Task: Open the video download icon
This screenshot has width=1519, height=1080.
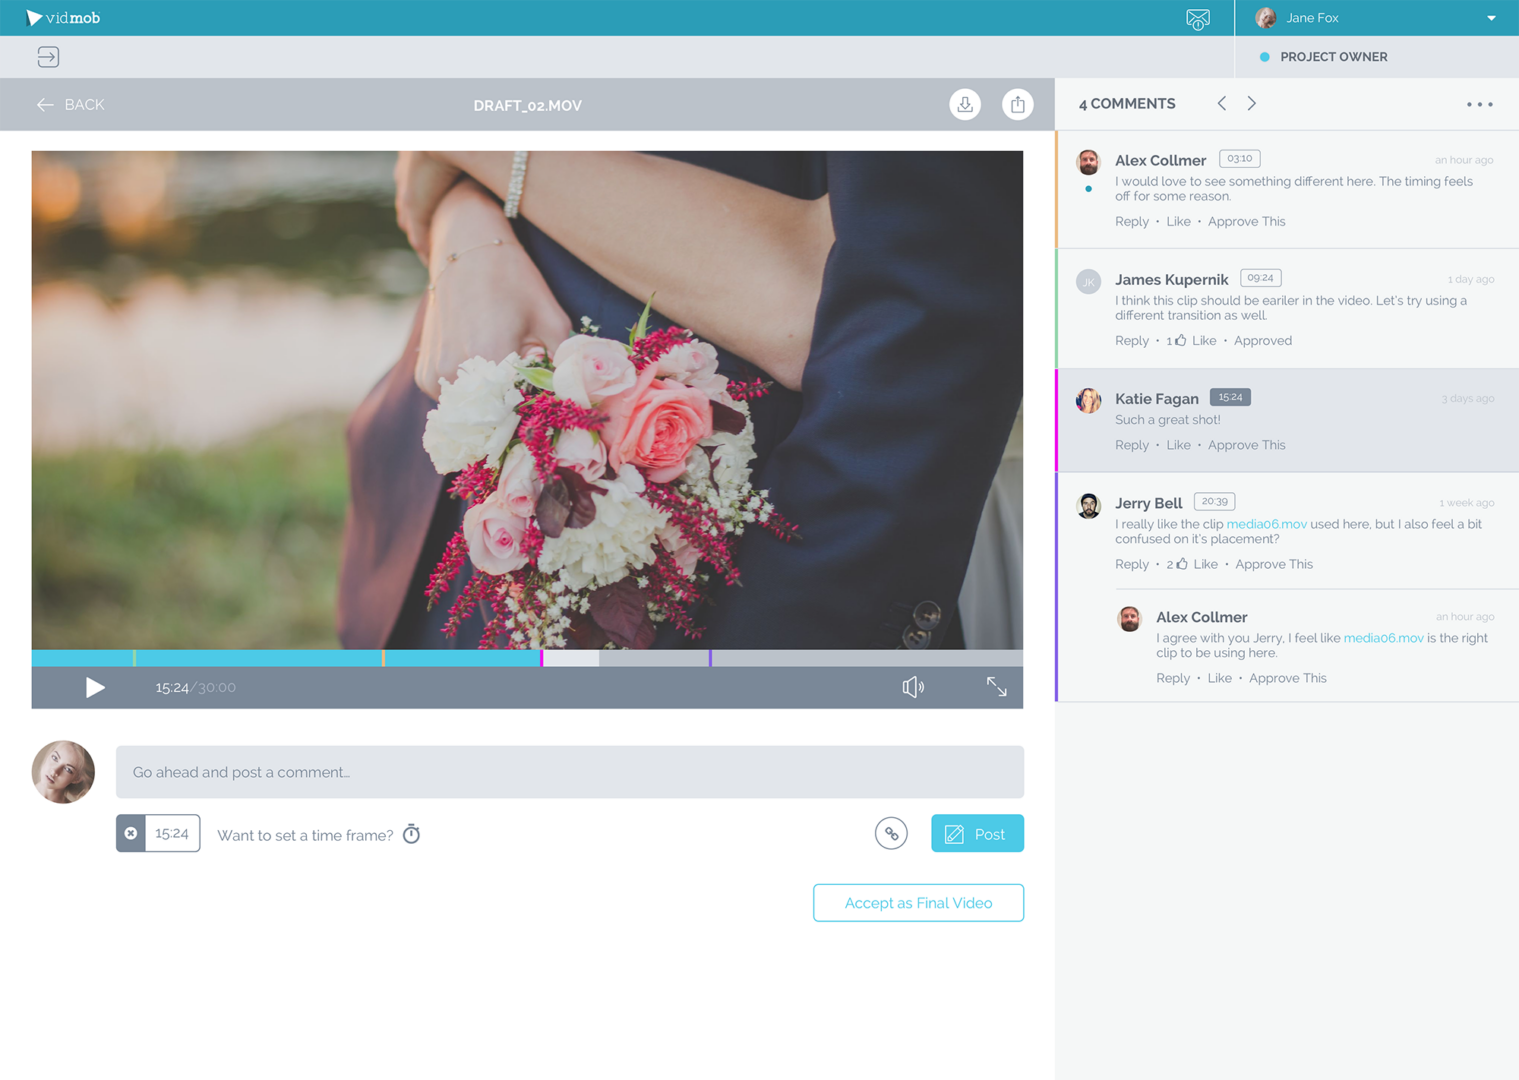Action: point(964,104)
